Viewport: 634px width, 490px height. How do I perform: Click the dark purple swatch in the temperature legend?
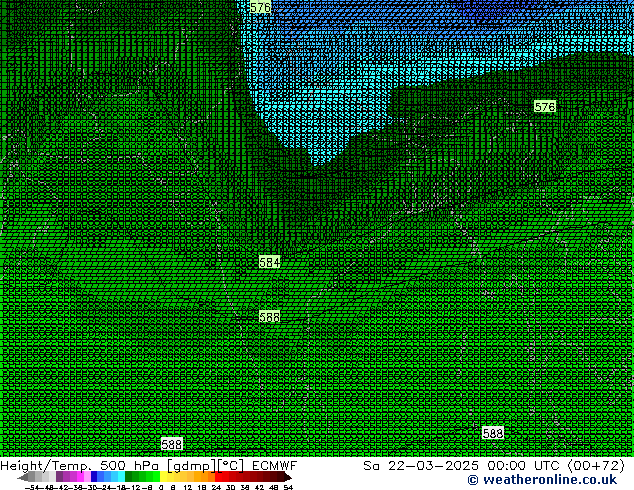click(x=59, y=477)
